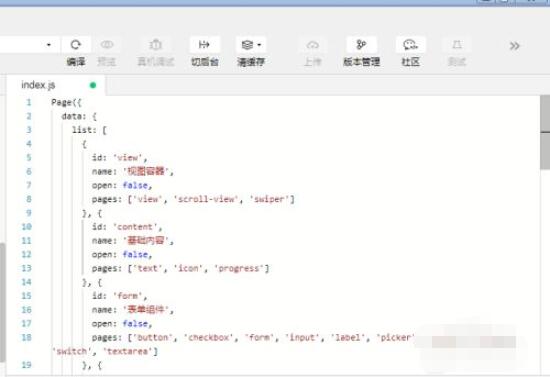
Task: Click the 'icon' string on line 13
Action: tap(188, 268)
